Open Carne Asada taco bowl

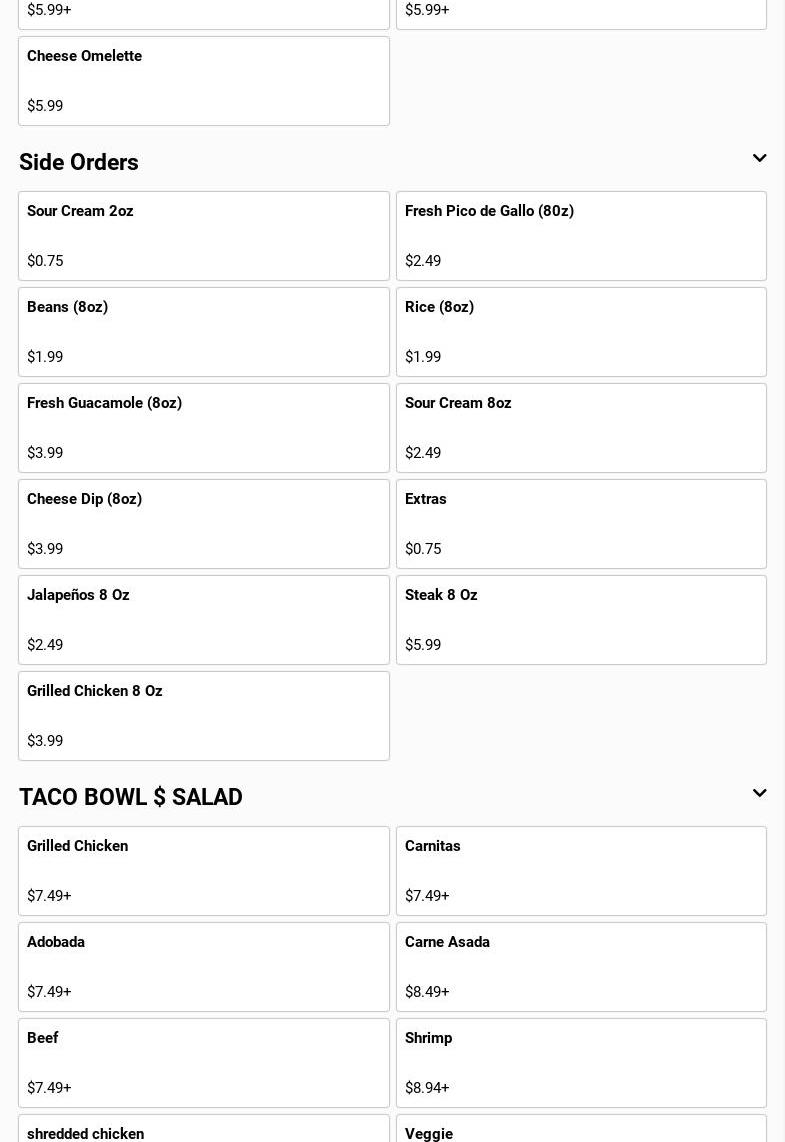[581, 967]
